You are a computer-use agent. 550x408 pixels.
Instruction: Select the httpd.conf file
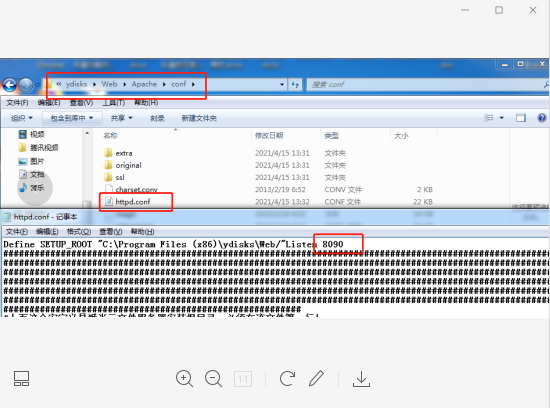pyautogui.click(x=133, y=202)
